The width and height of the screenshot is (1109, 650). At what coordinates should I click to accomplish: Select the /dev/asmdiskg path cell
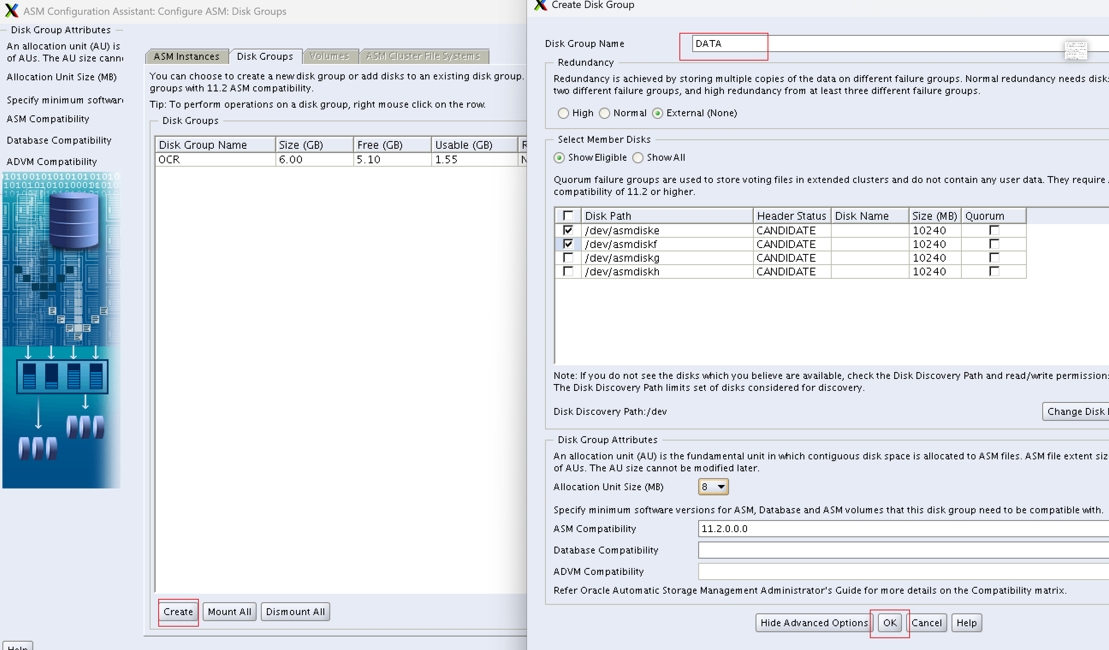tap(667, 257)
